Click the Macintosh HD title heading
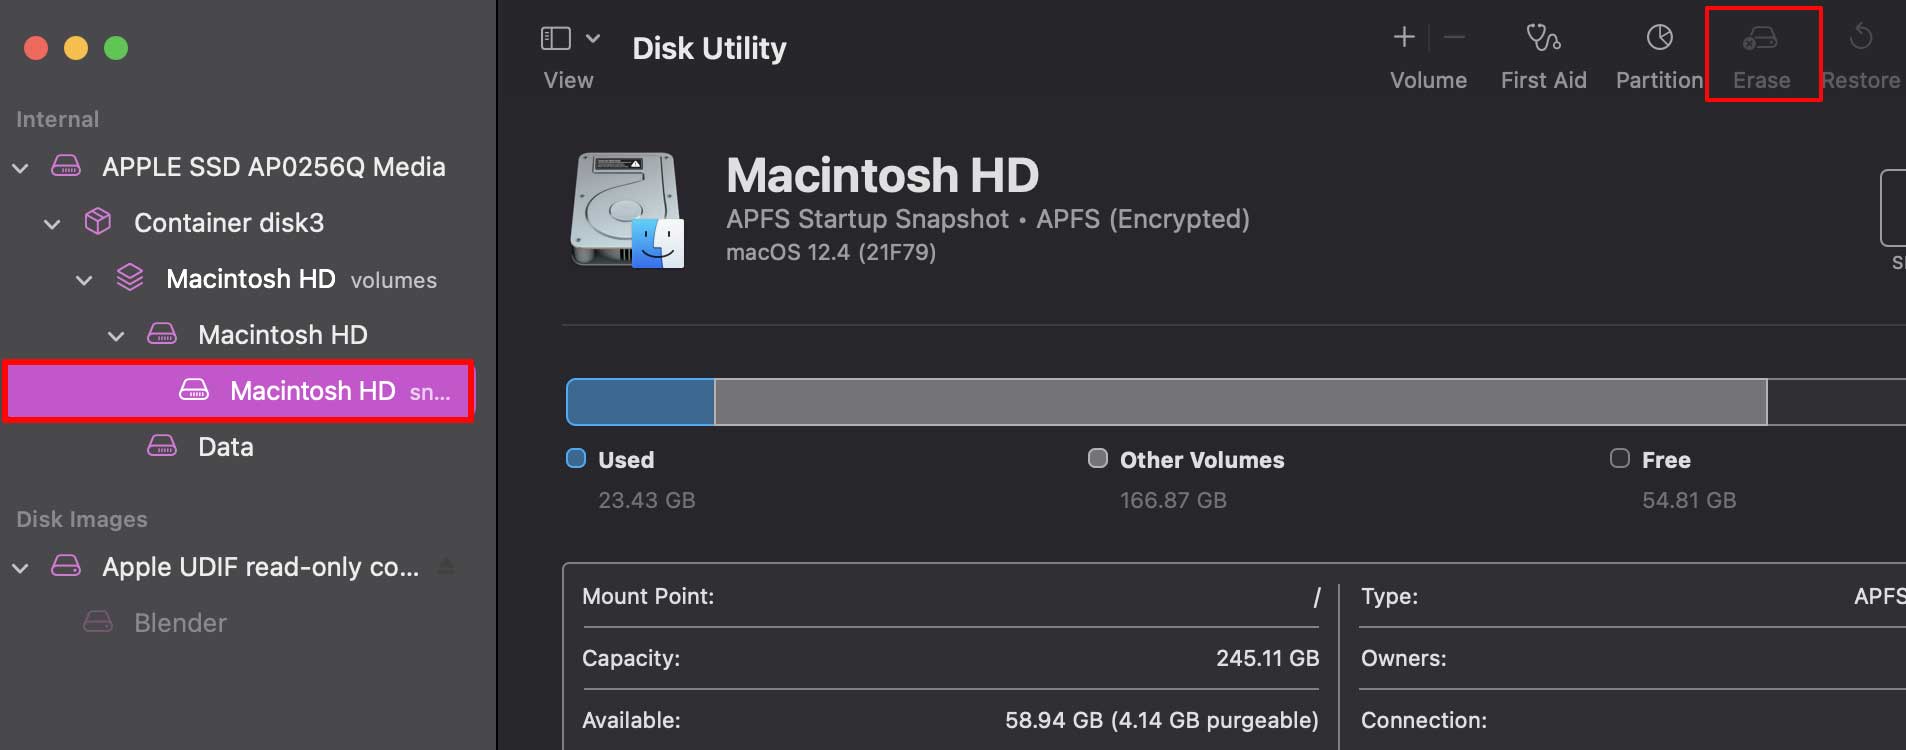 pos(882,175)
